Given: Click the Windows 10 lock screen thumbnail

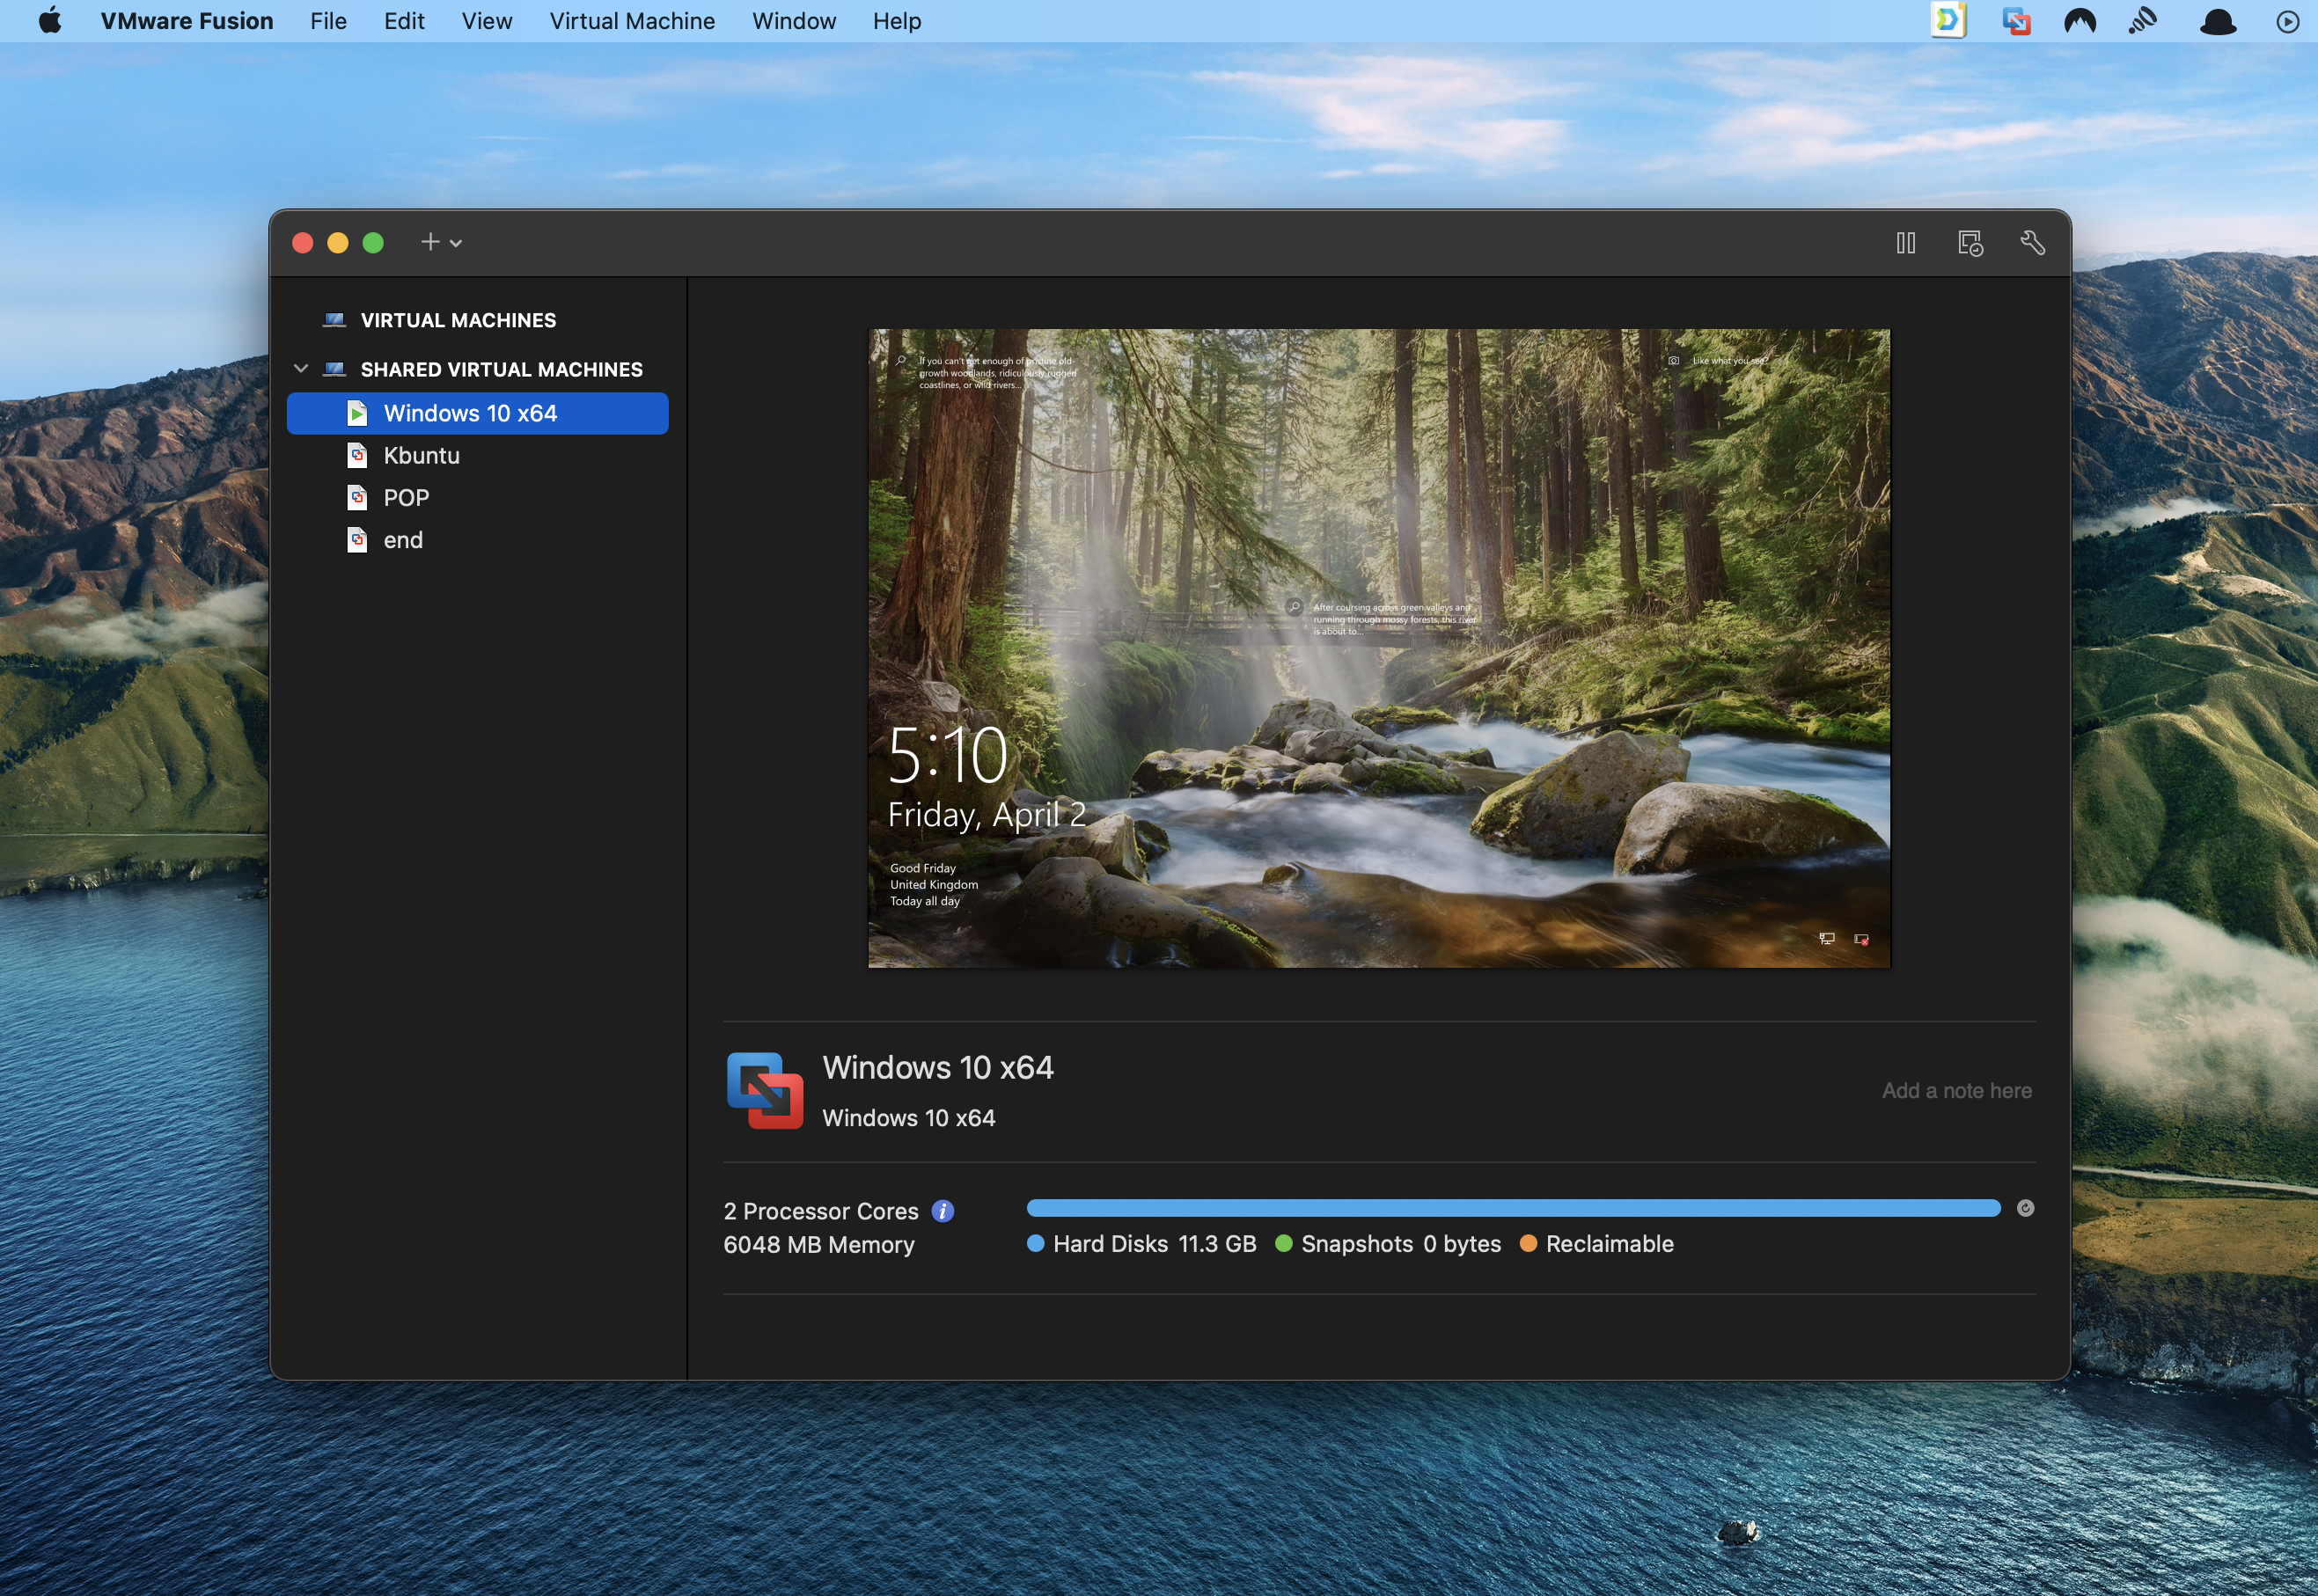Looking at the screenshot, I should (1379, 648).
